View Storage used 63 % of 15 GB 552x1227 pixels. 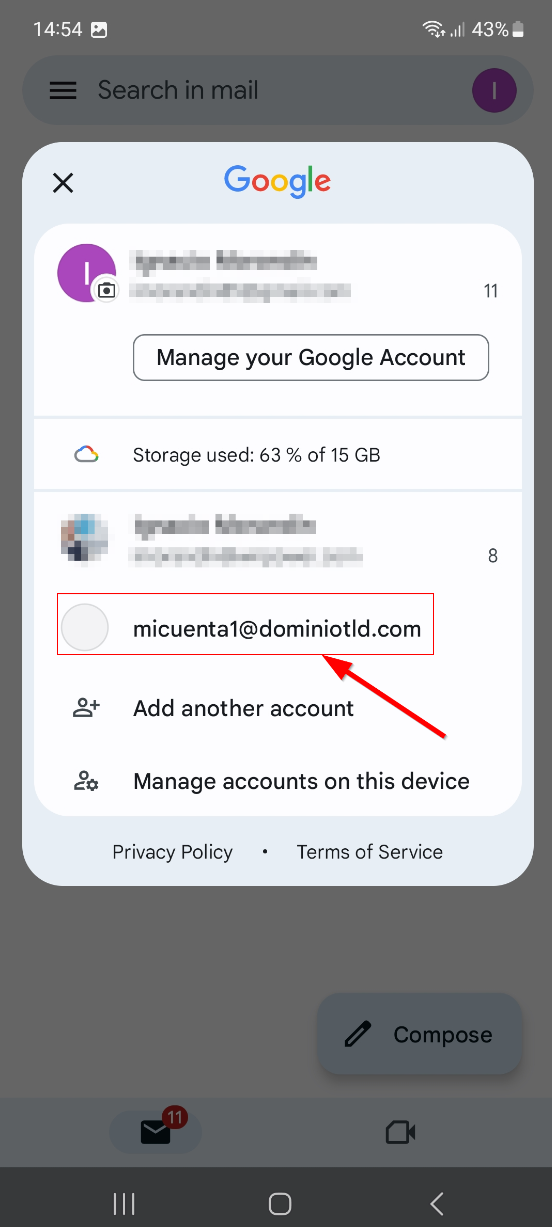tap(256, 455)
